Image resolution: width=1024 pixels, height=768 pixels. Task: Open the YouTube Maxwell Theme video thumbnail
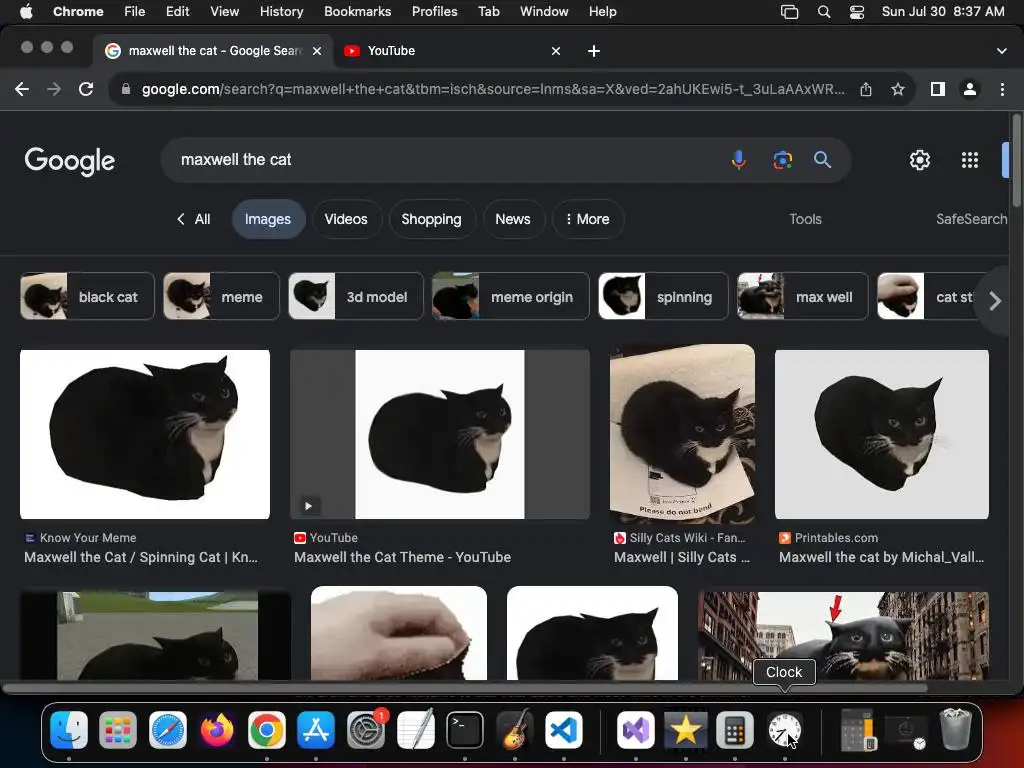point(440,434)
